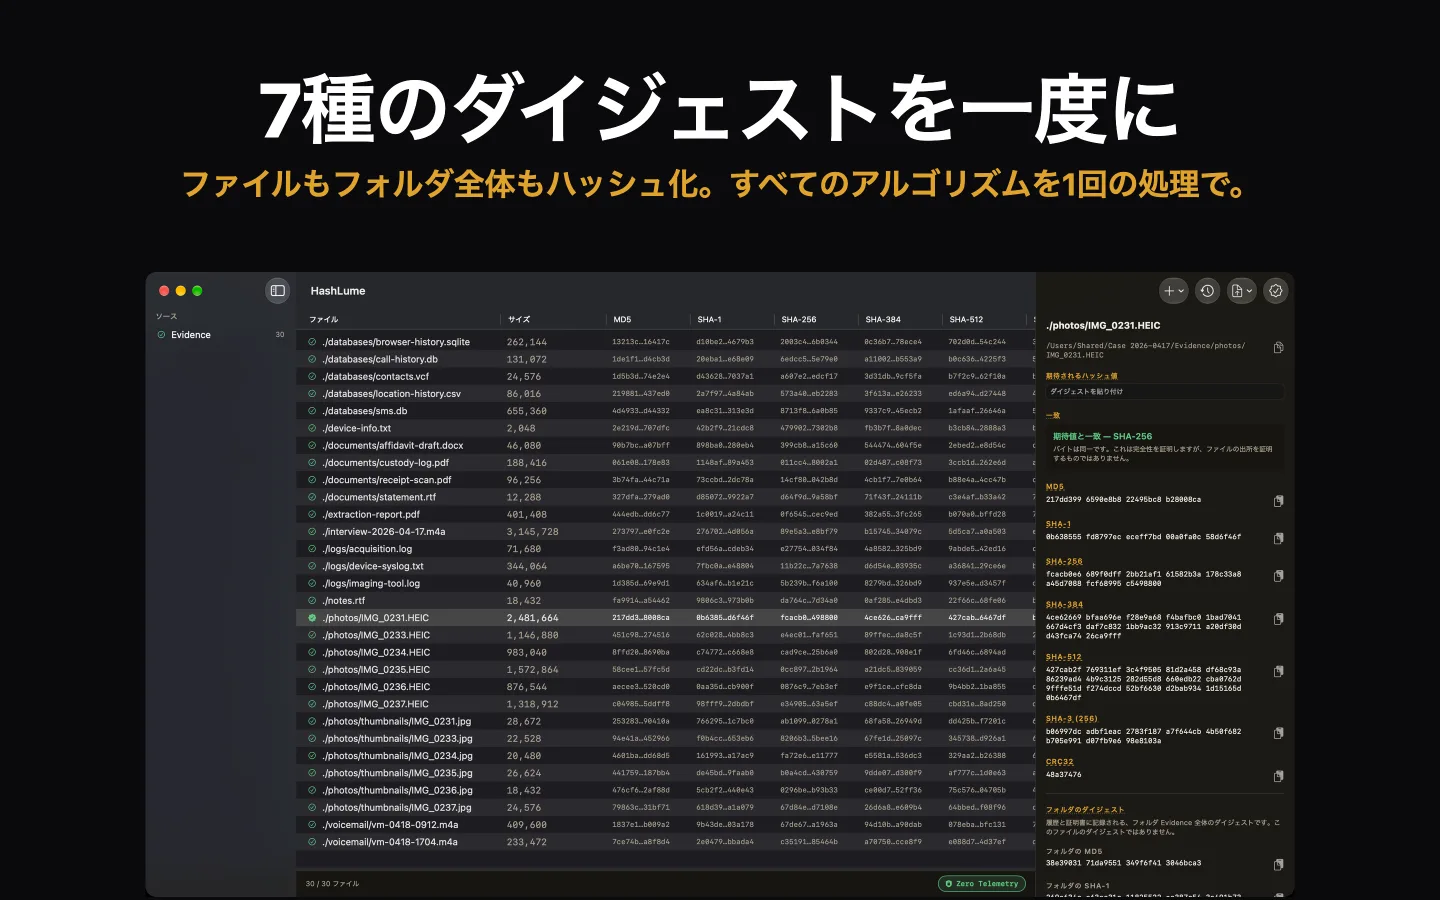Sort by the MD5 column header

(x=622, y=320)
